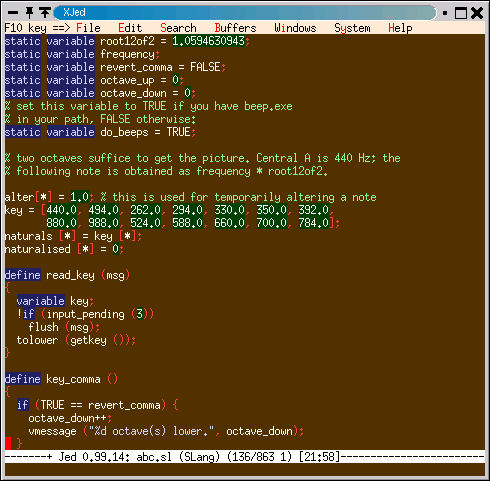Image resolution: width=490 pixels, height=481 pixels.
Task: Maximize the XJed window
Action: (x=461, y=13)
